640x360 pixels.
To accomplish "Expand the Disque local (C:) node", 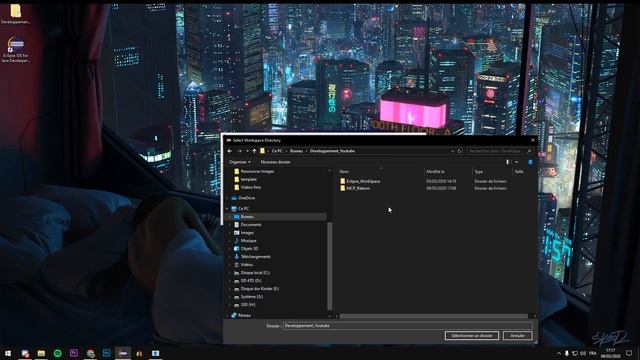I will (x=230, y=273).
